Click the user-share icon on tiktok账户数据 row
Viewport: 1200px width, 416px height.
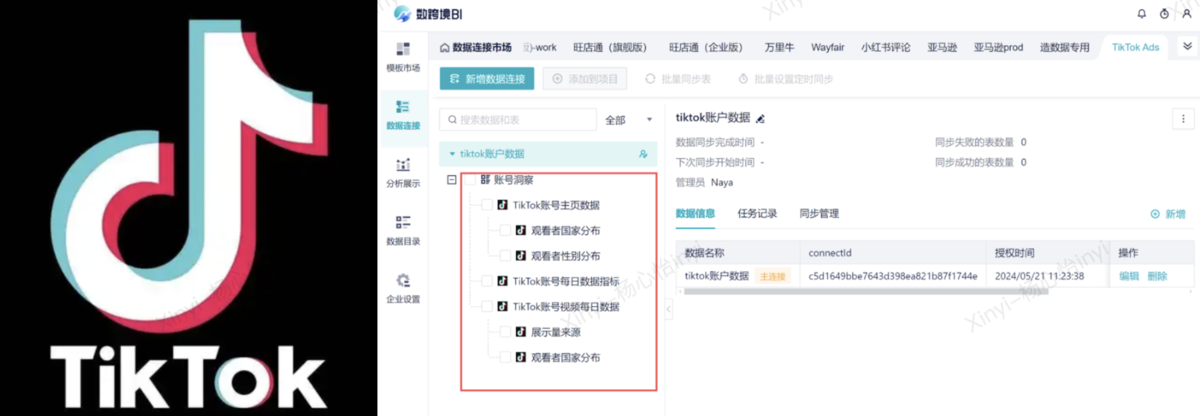(x=643, y=154)
